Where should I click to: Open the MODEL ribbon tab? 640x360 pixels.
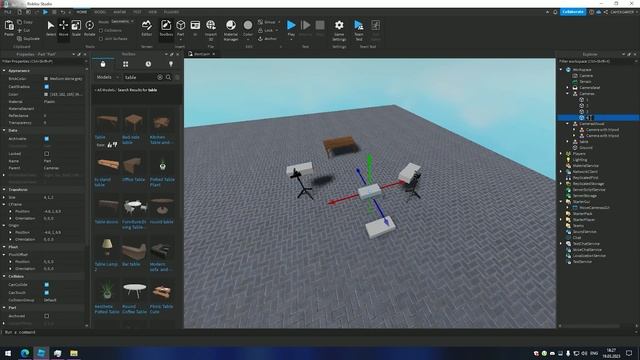pos(100,12)
